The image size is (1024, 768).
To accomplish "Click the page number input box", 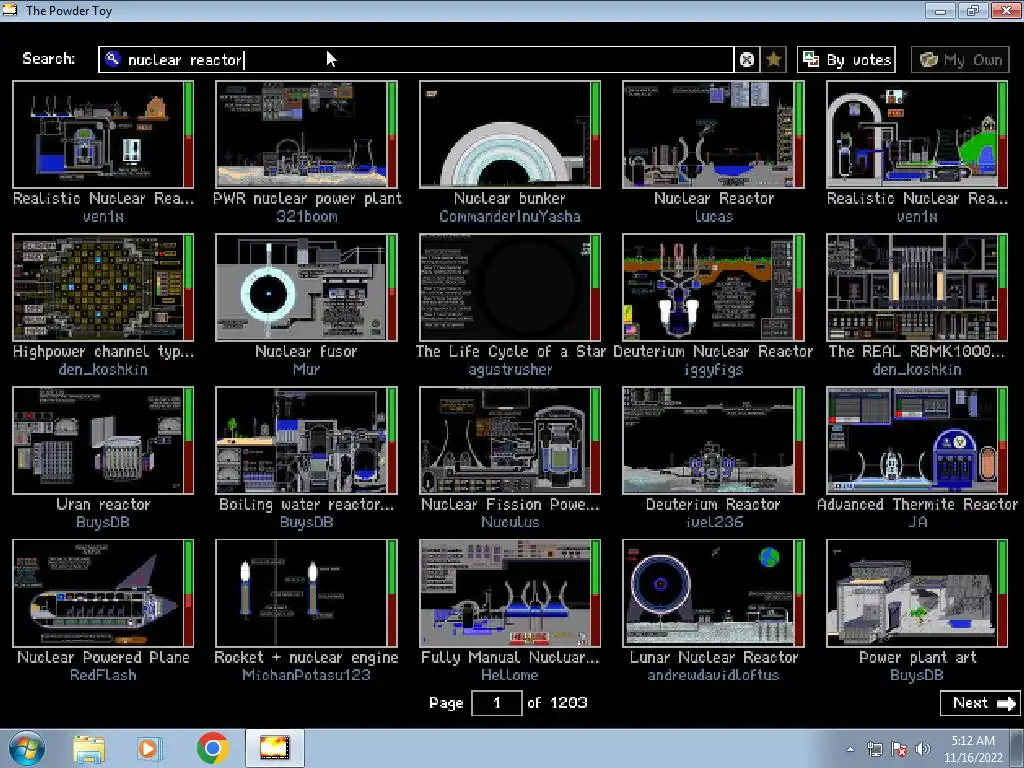I will point(497,703).
